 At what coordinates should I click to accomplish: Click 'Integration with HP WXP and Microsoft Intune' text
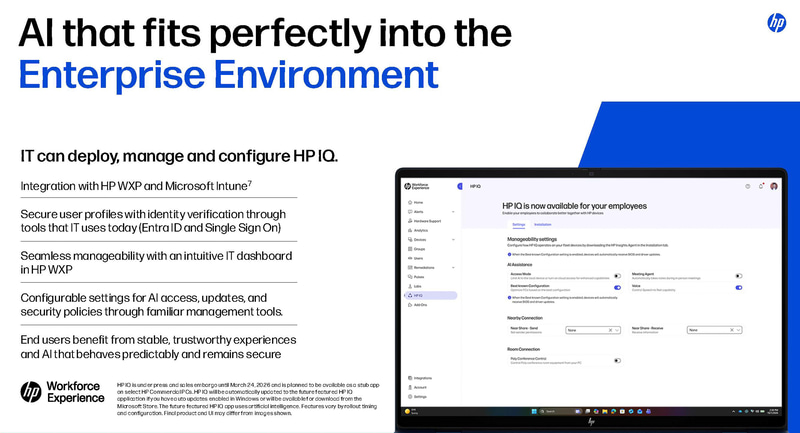(x=136, y=186)
